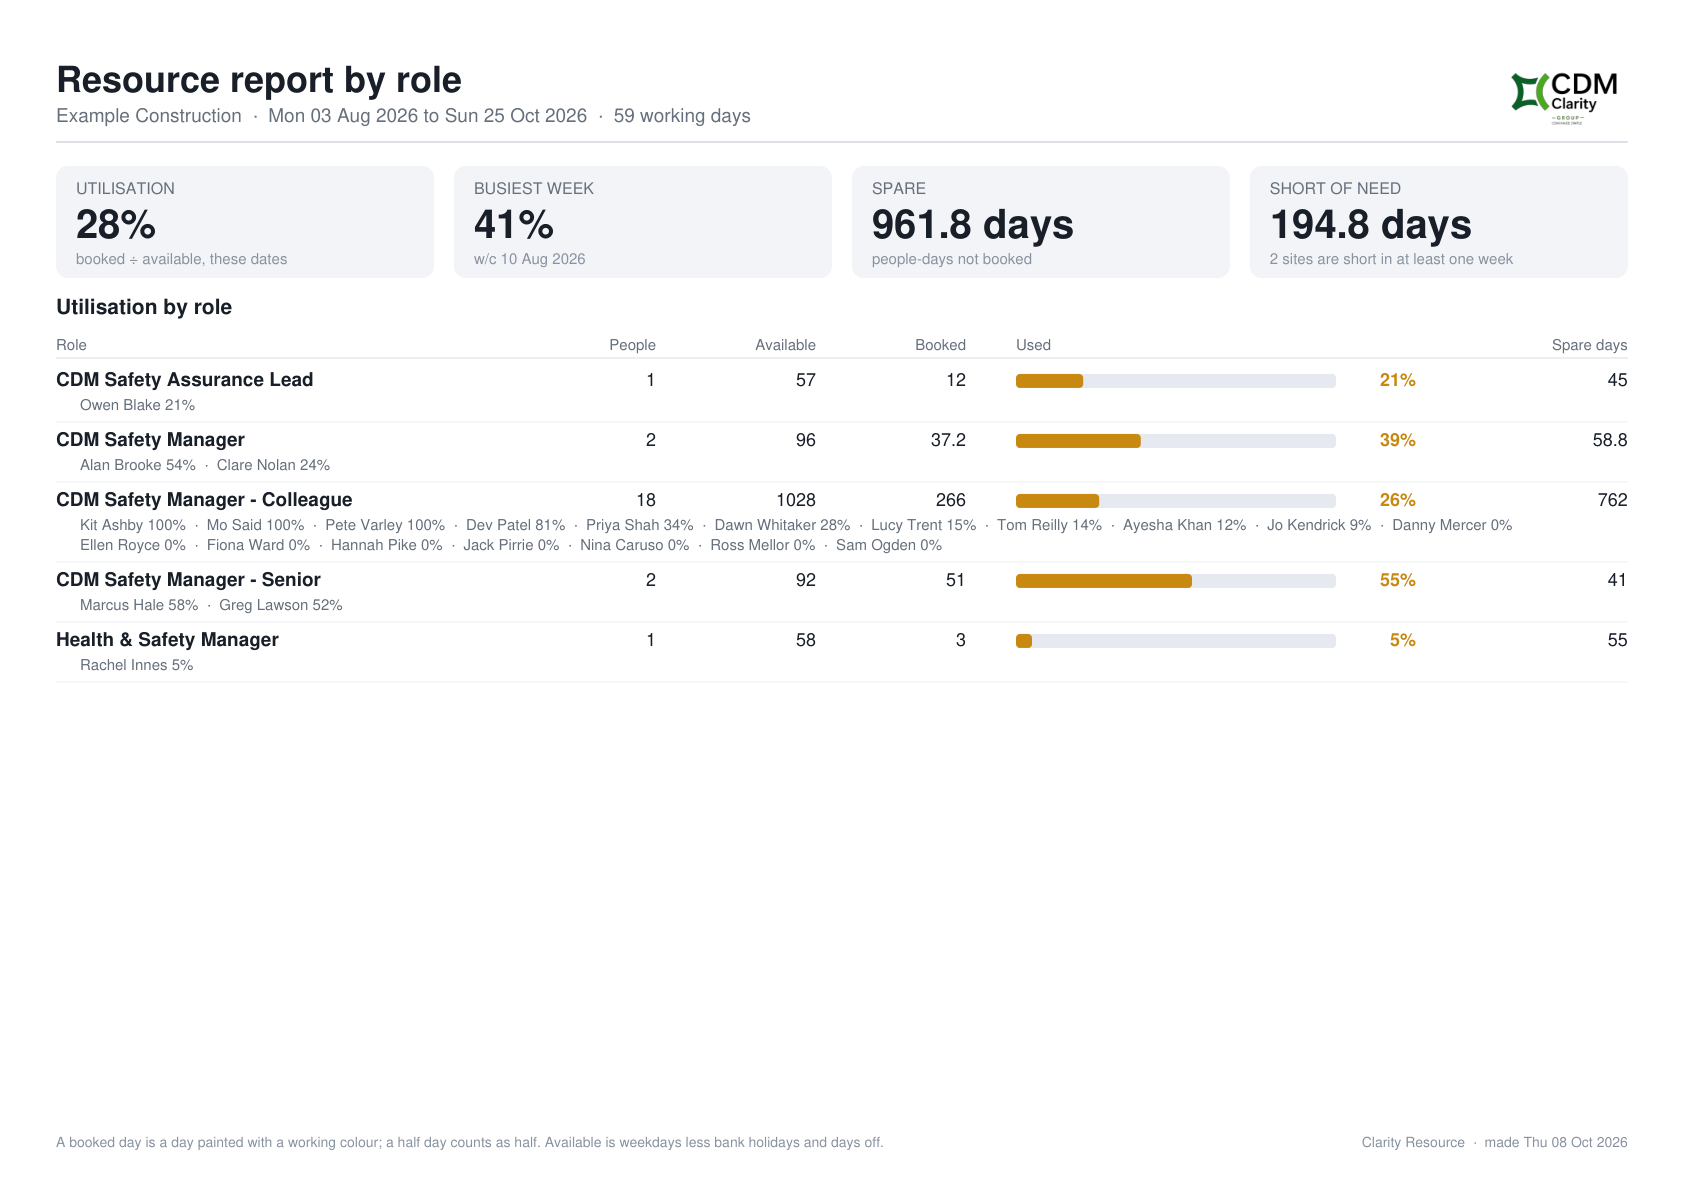Select the 'Health & Safety Manager' role name
The height and width of the screenshot is (1191, 1684).
pyautogui.click(x=167, y=640)
